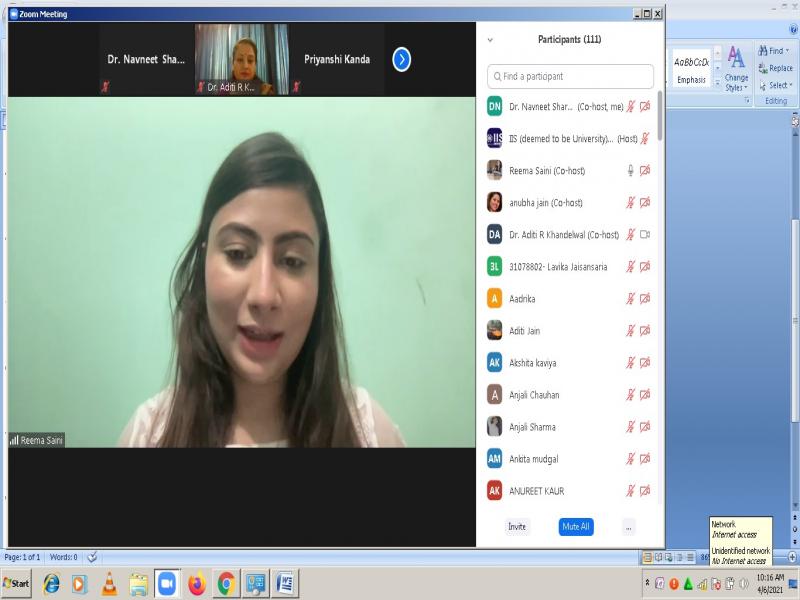Click the Word taskbar icon
Viewport: 800px width, 600px height.
point(284,583)
